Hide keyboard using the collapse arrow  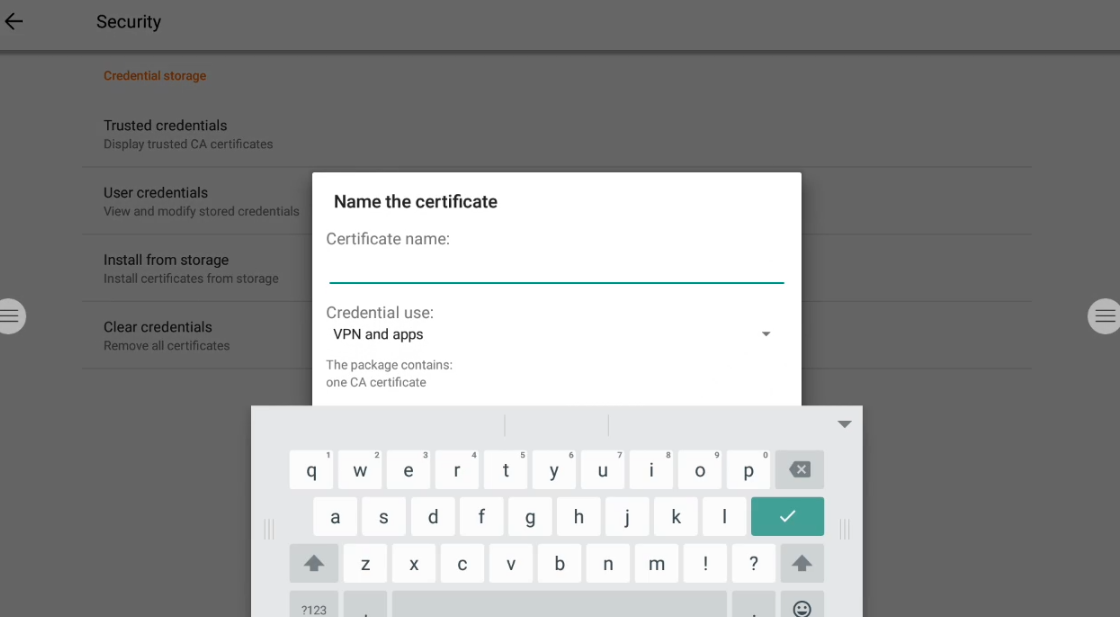click(x=844, y=424)
